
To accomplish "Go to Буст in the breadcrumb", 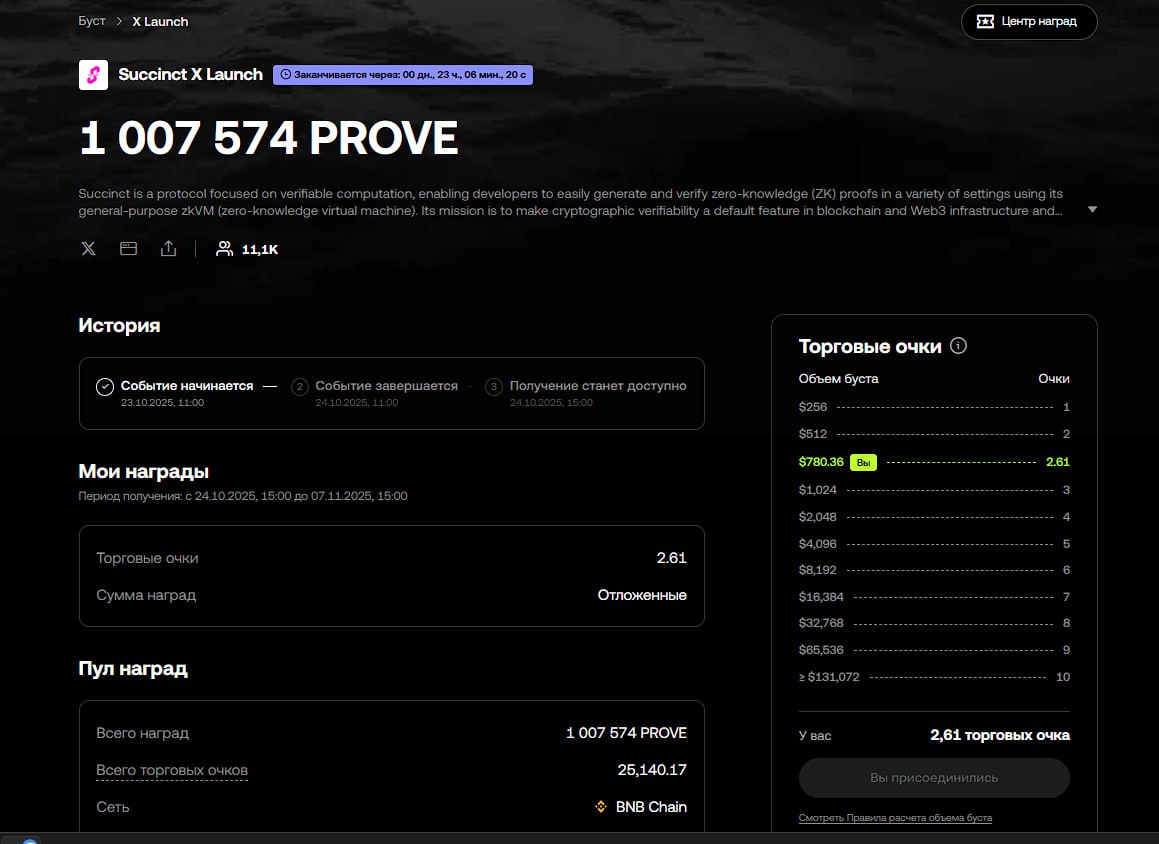I will pos(92,21).
